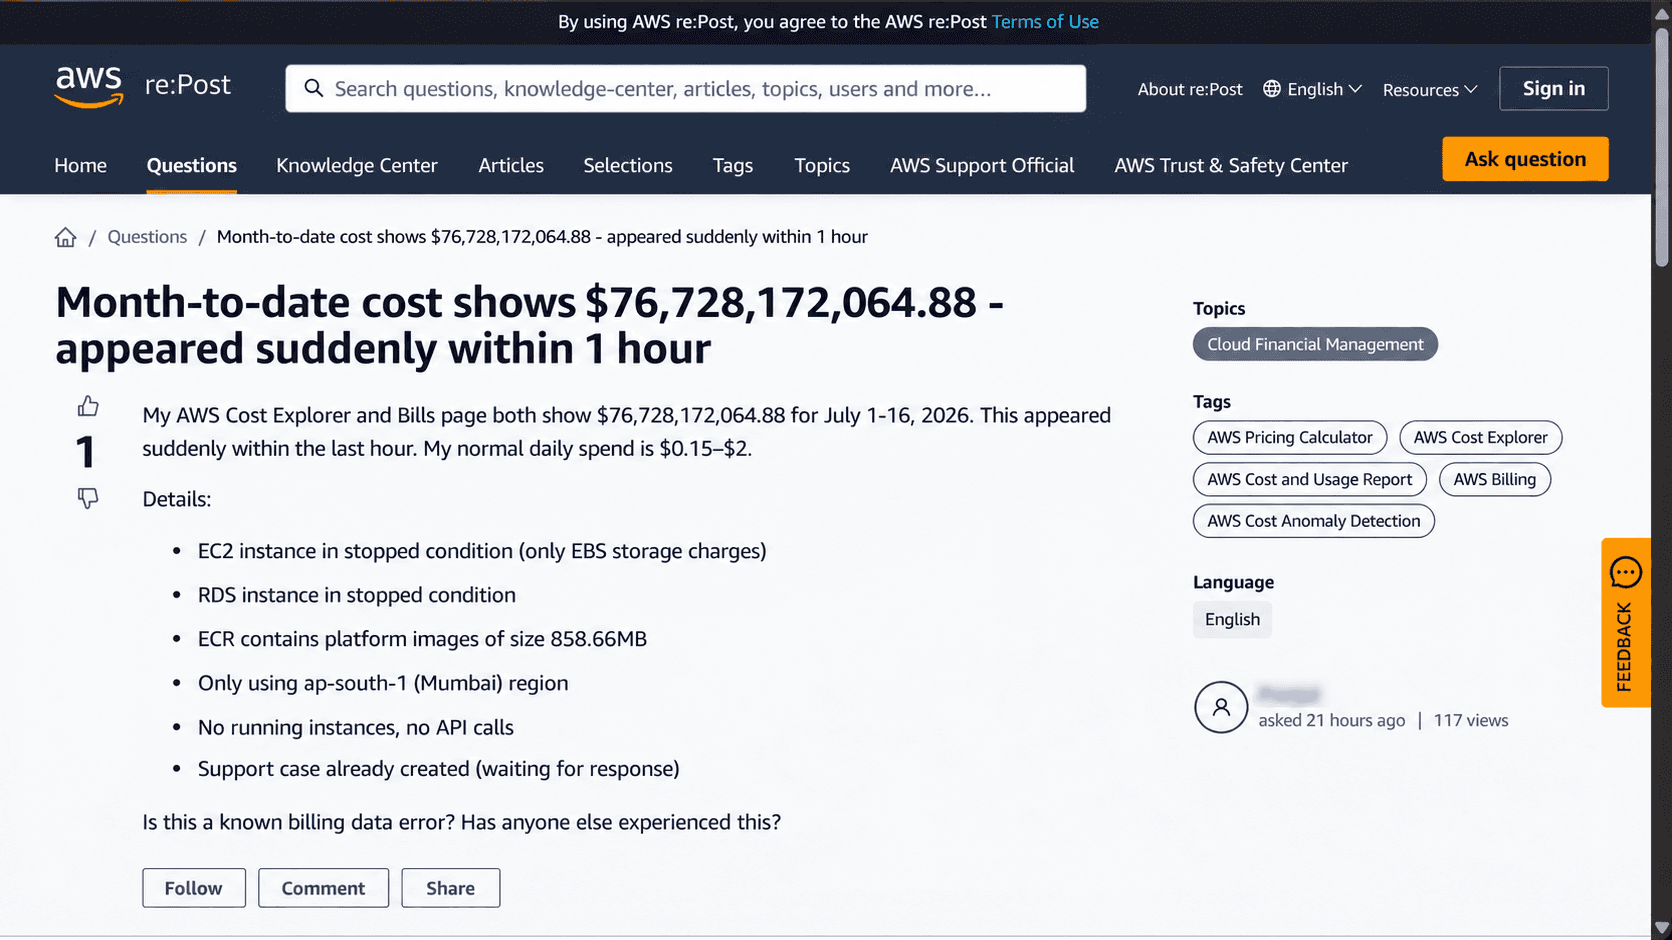Open the re:Post title link
The height and width of the screenshot is (940, 1672).
point(188,85)
